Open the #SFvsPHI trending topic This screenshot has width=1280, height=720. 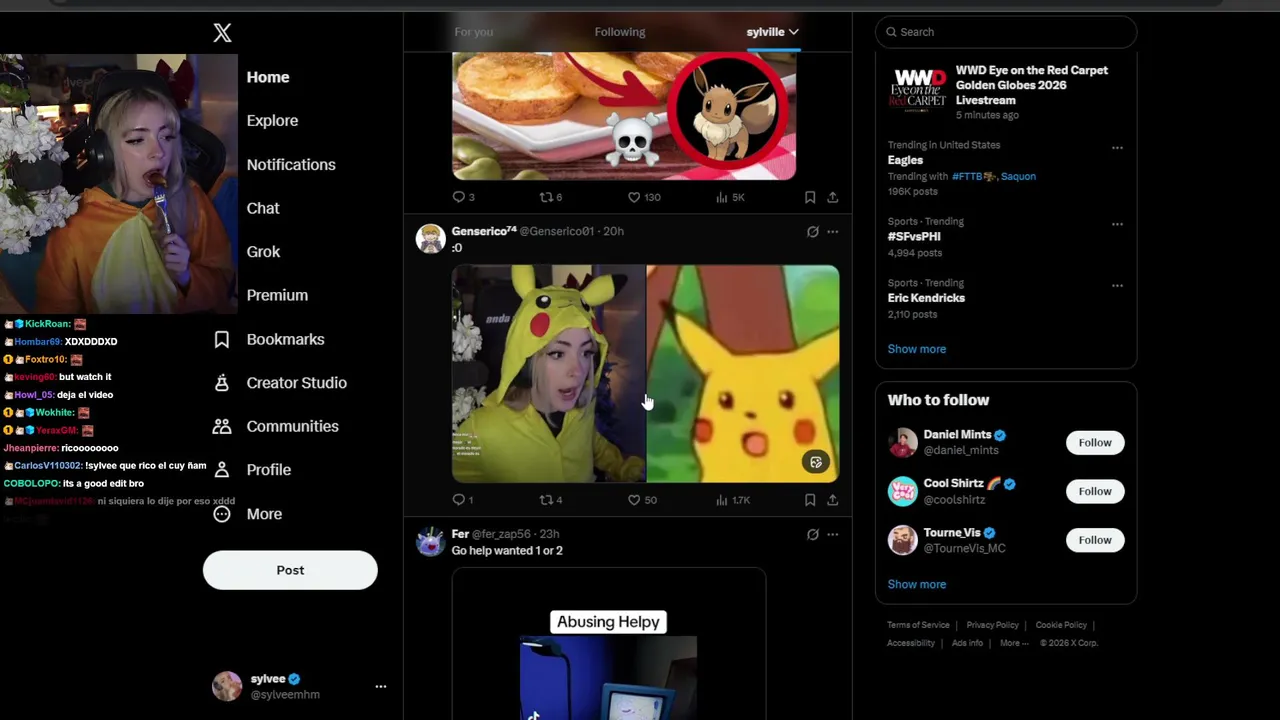(x=914, y=237)
